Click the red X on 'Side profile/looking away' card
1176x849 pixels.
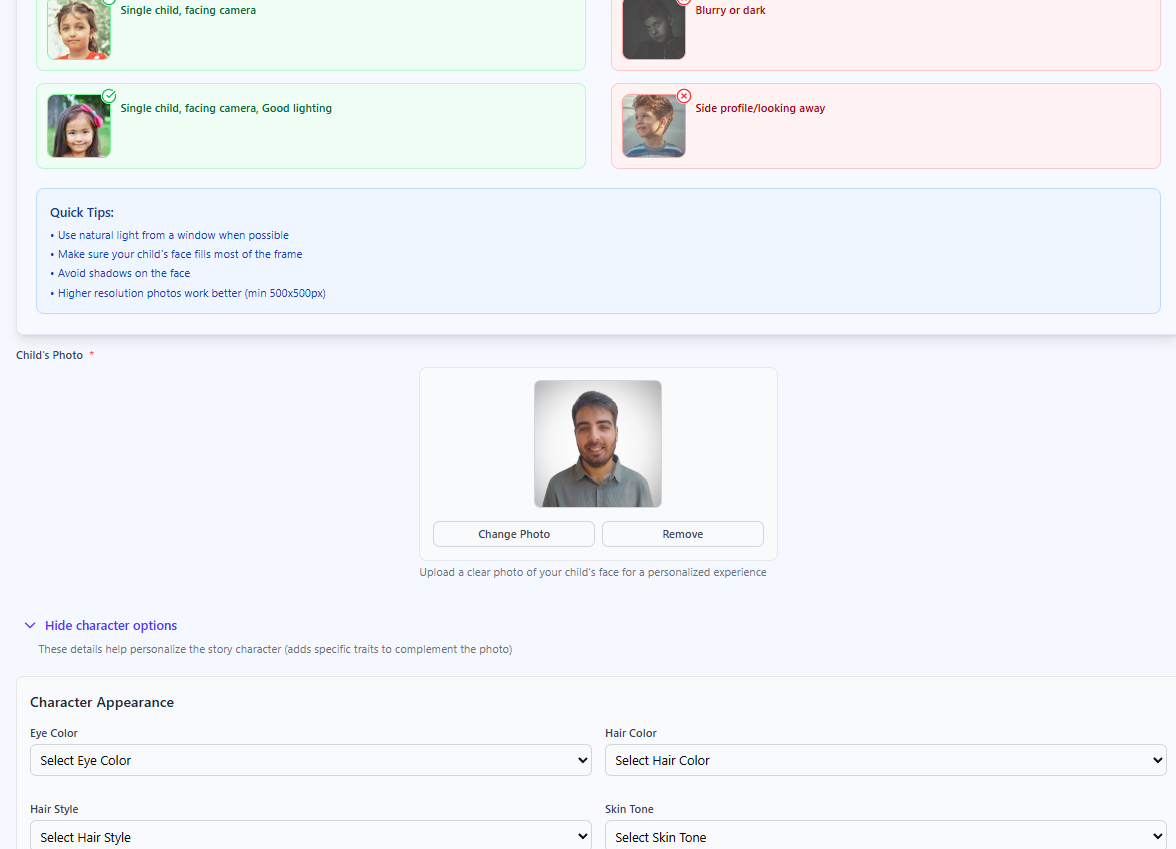(684, 96)
